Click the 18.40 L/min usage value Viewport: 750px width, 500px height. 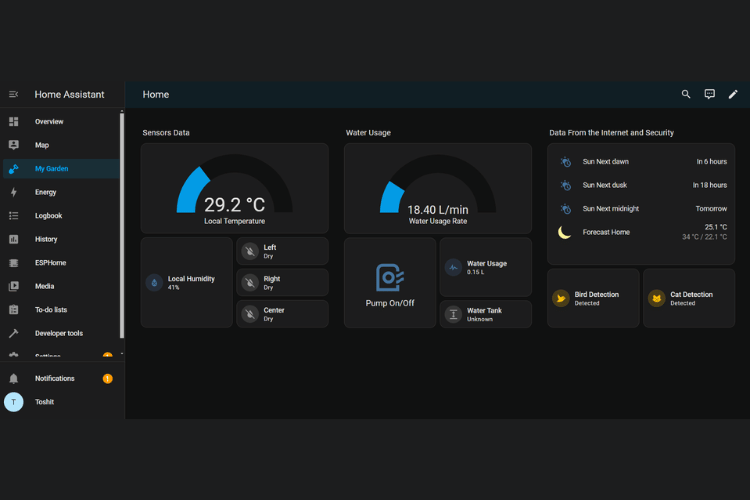pyautogui.click(x=438, y=210)
